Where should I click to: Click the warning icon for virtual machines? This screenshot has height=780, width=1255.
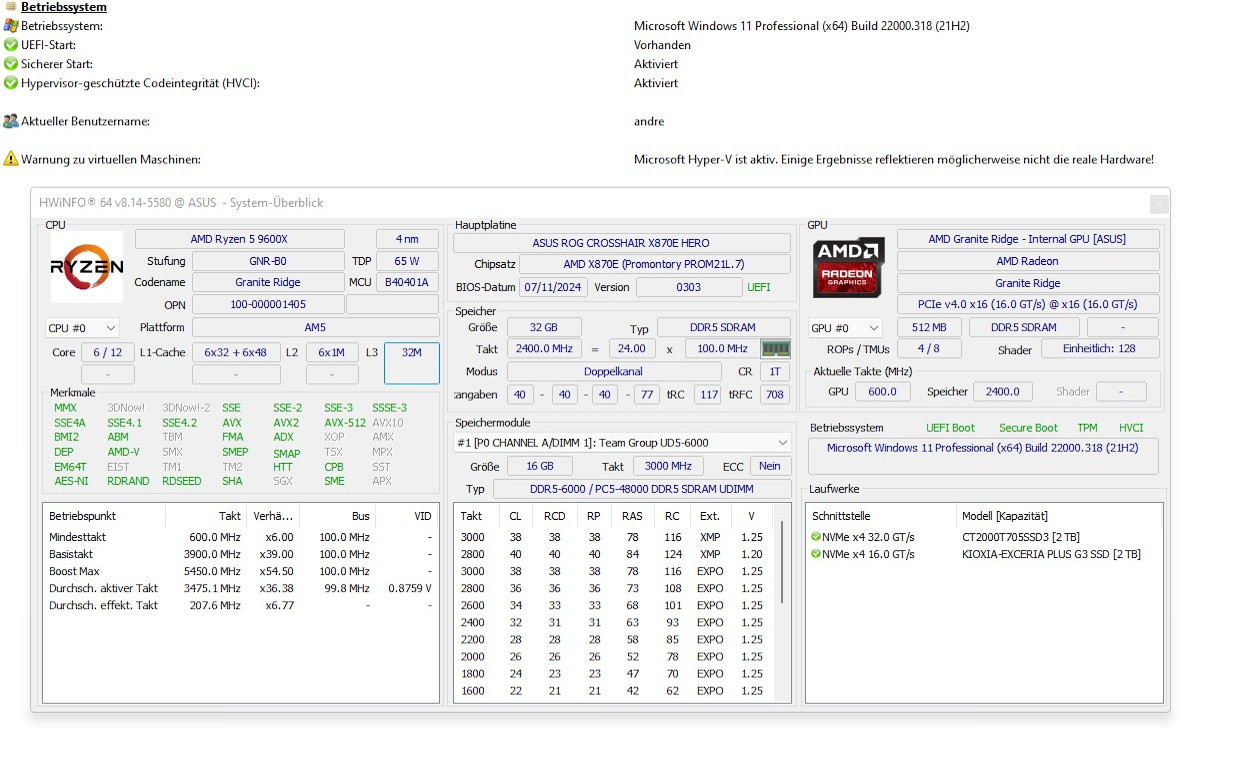click(x=11, y=159)
